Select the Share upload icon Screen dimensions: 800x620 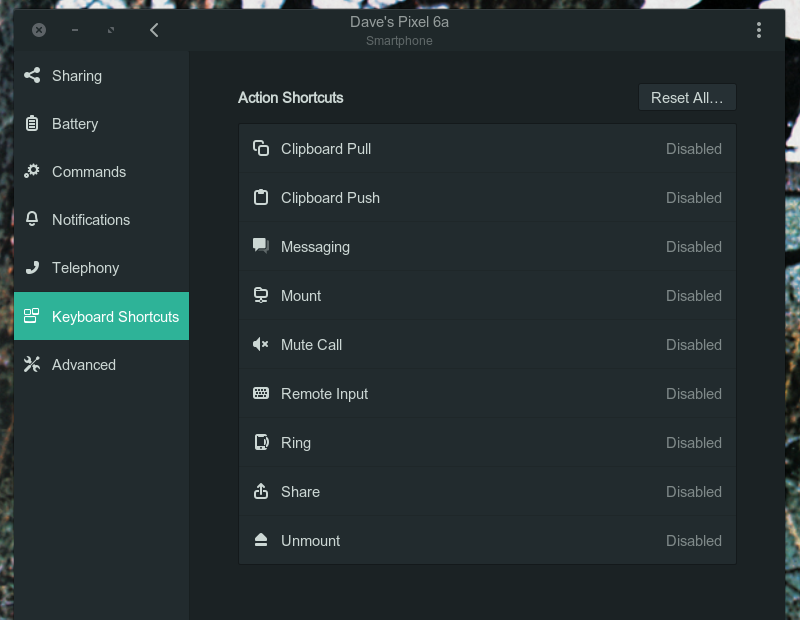260,491
